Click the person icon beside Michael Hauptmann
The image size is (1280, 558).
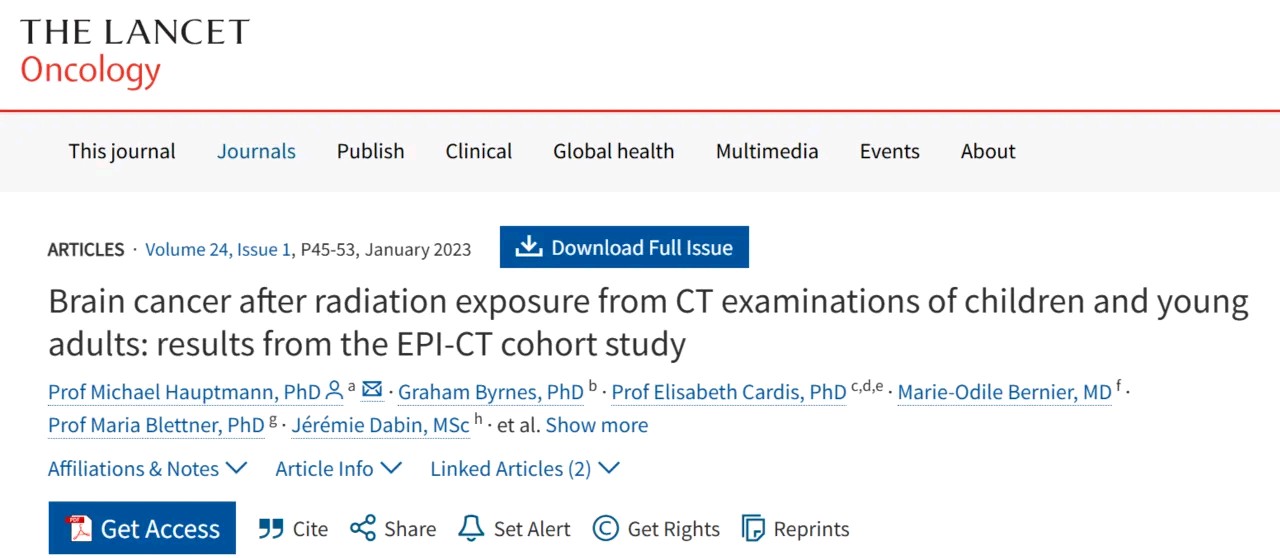pos(334,391)
